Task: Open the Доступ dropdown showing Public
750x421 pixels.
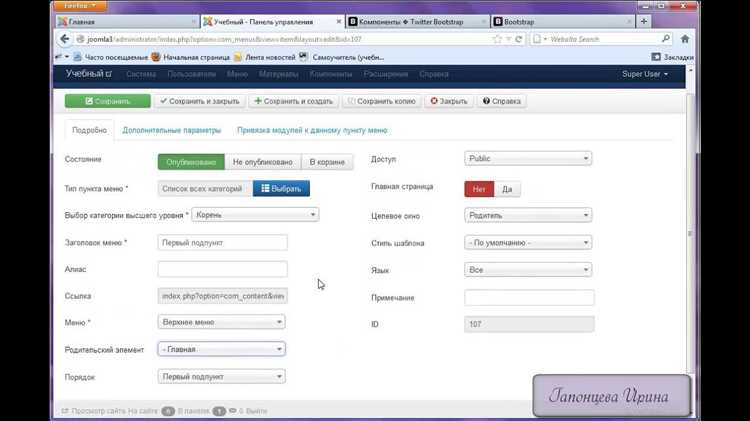Action: click(528, 158)
